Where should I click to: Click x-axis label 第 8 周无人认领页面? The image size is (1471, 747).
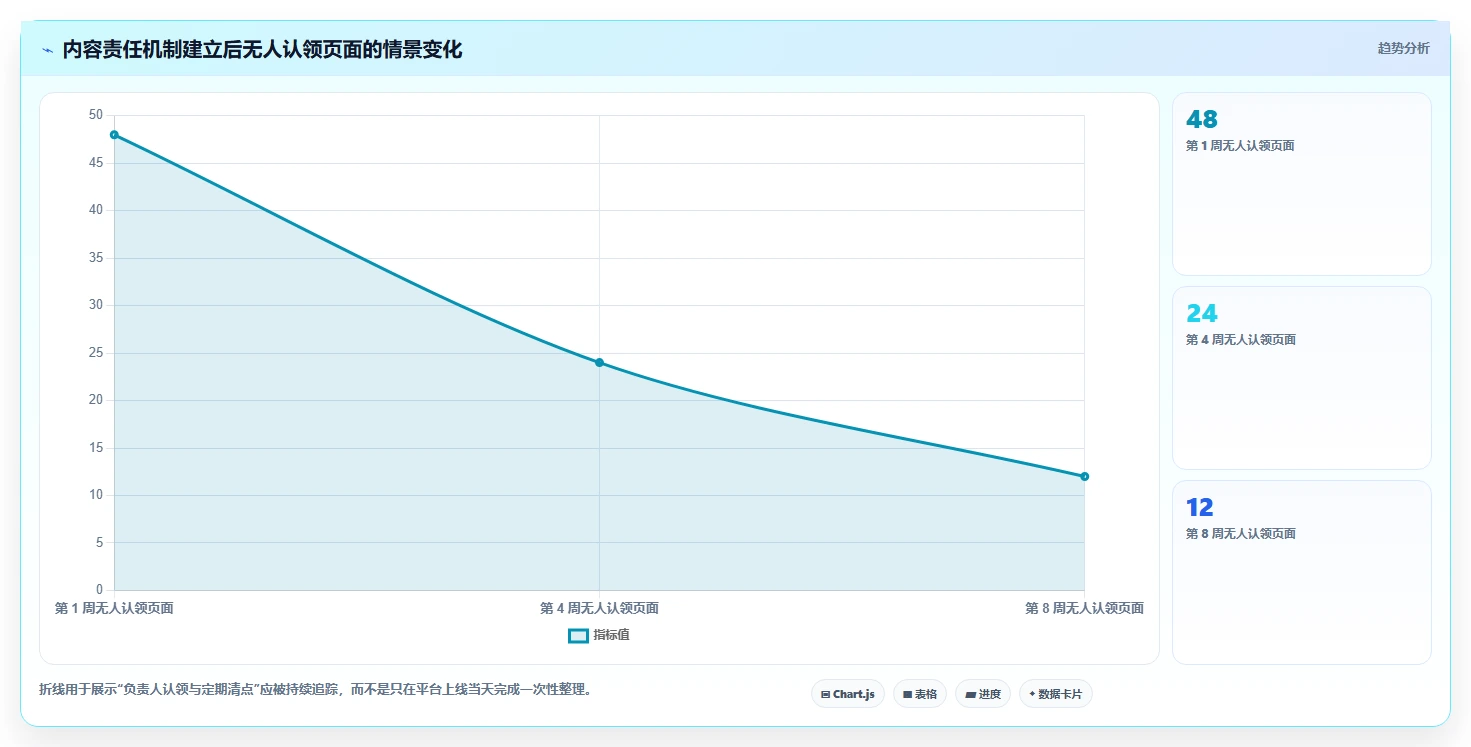point(1084,608)
